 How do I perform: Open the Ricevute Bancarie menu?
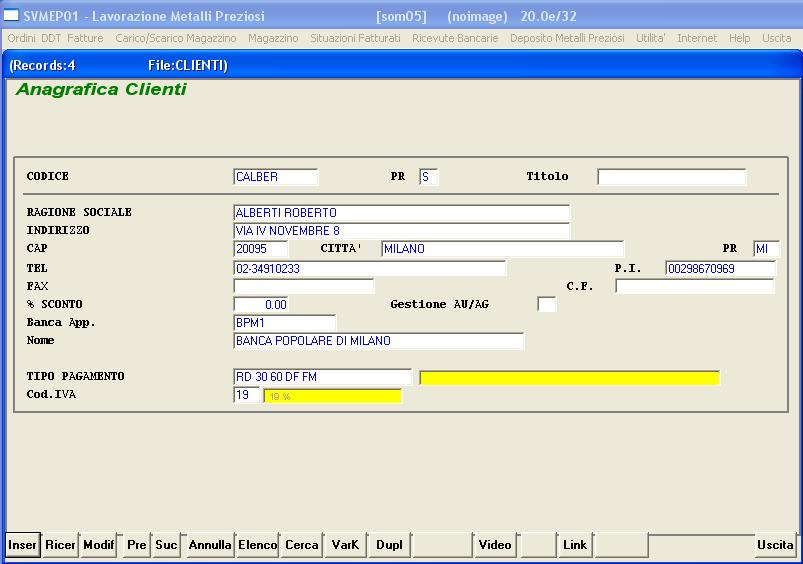(x=455, y=38)
